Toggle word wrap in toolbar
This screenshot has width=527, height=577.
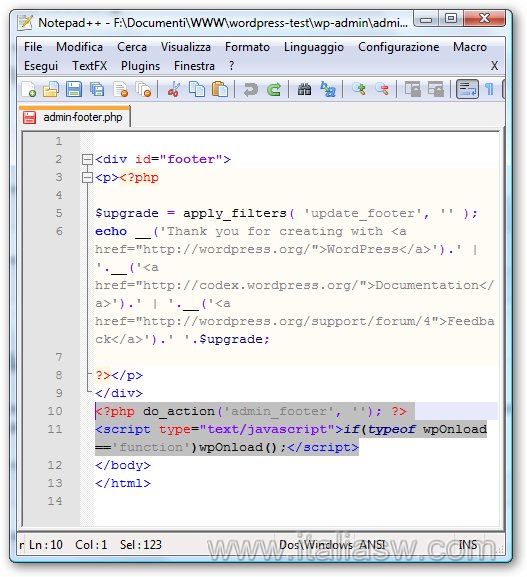coord(467,89)
